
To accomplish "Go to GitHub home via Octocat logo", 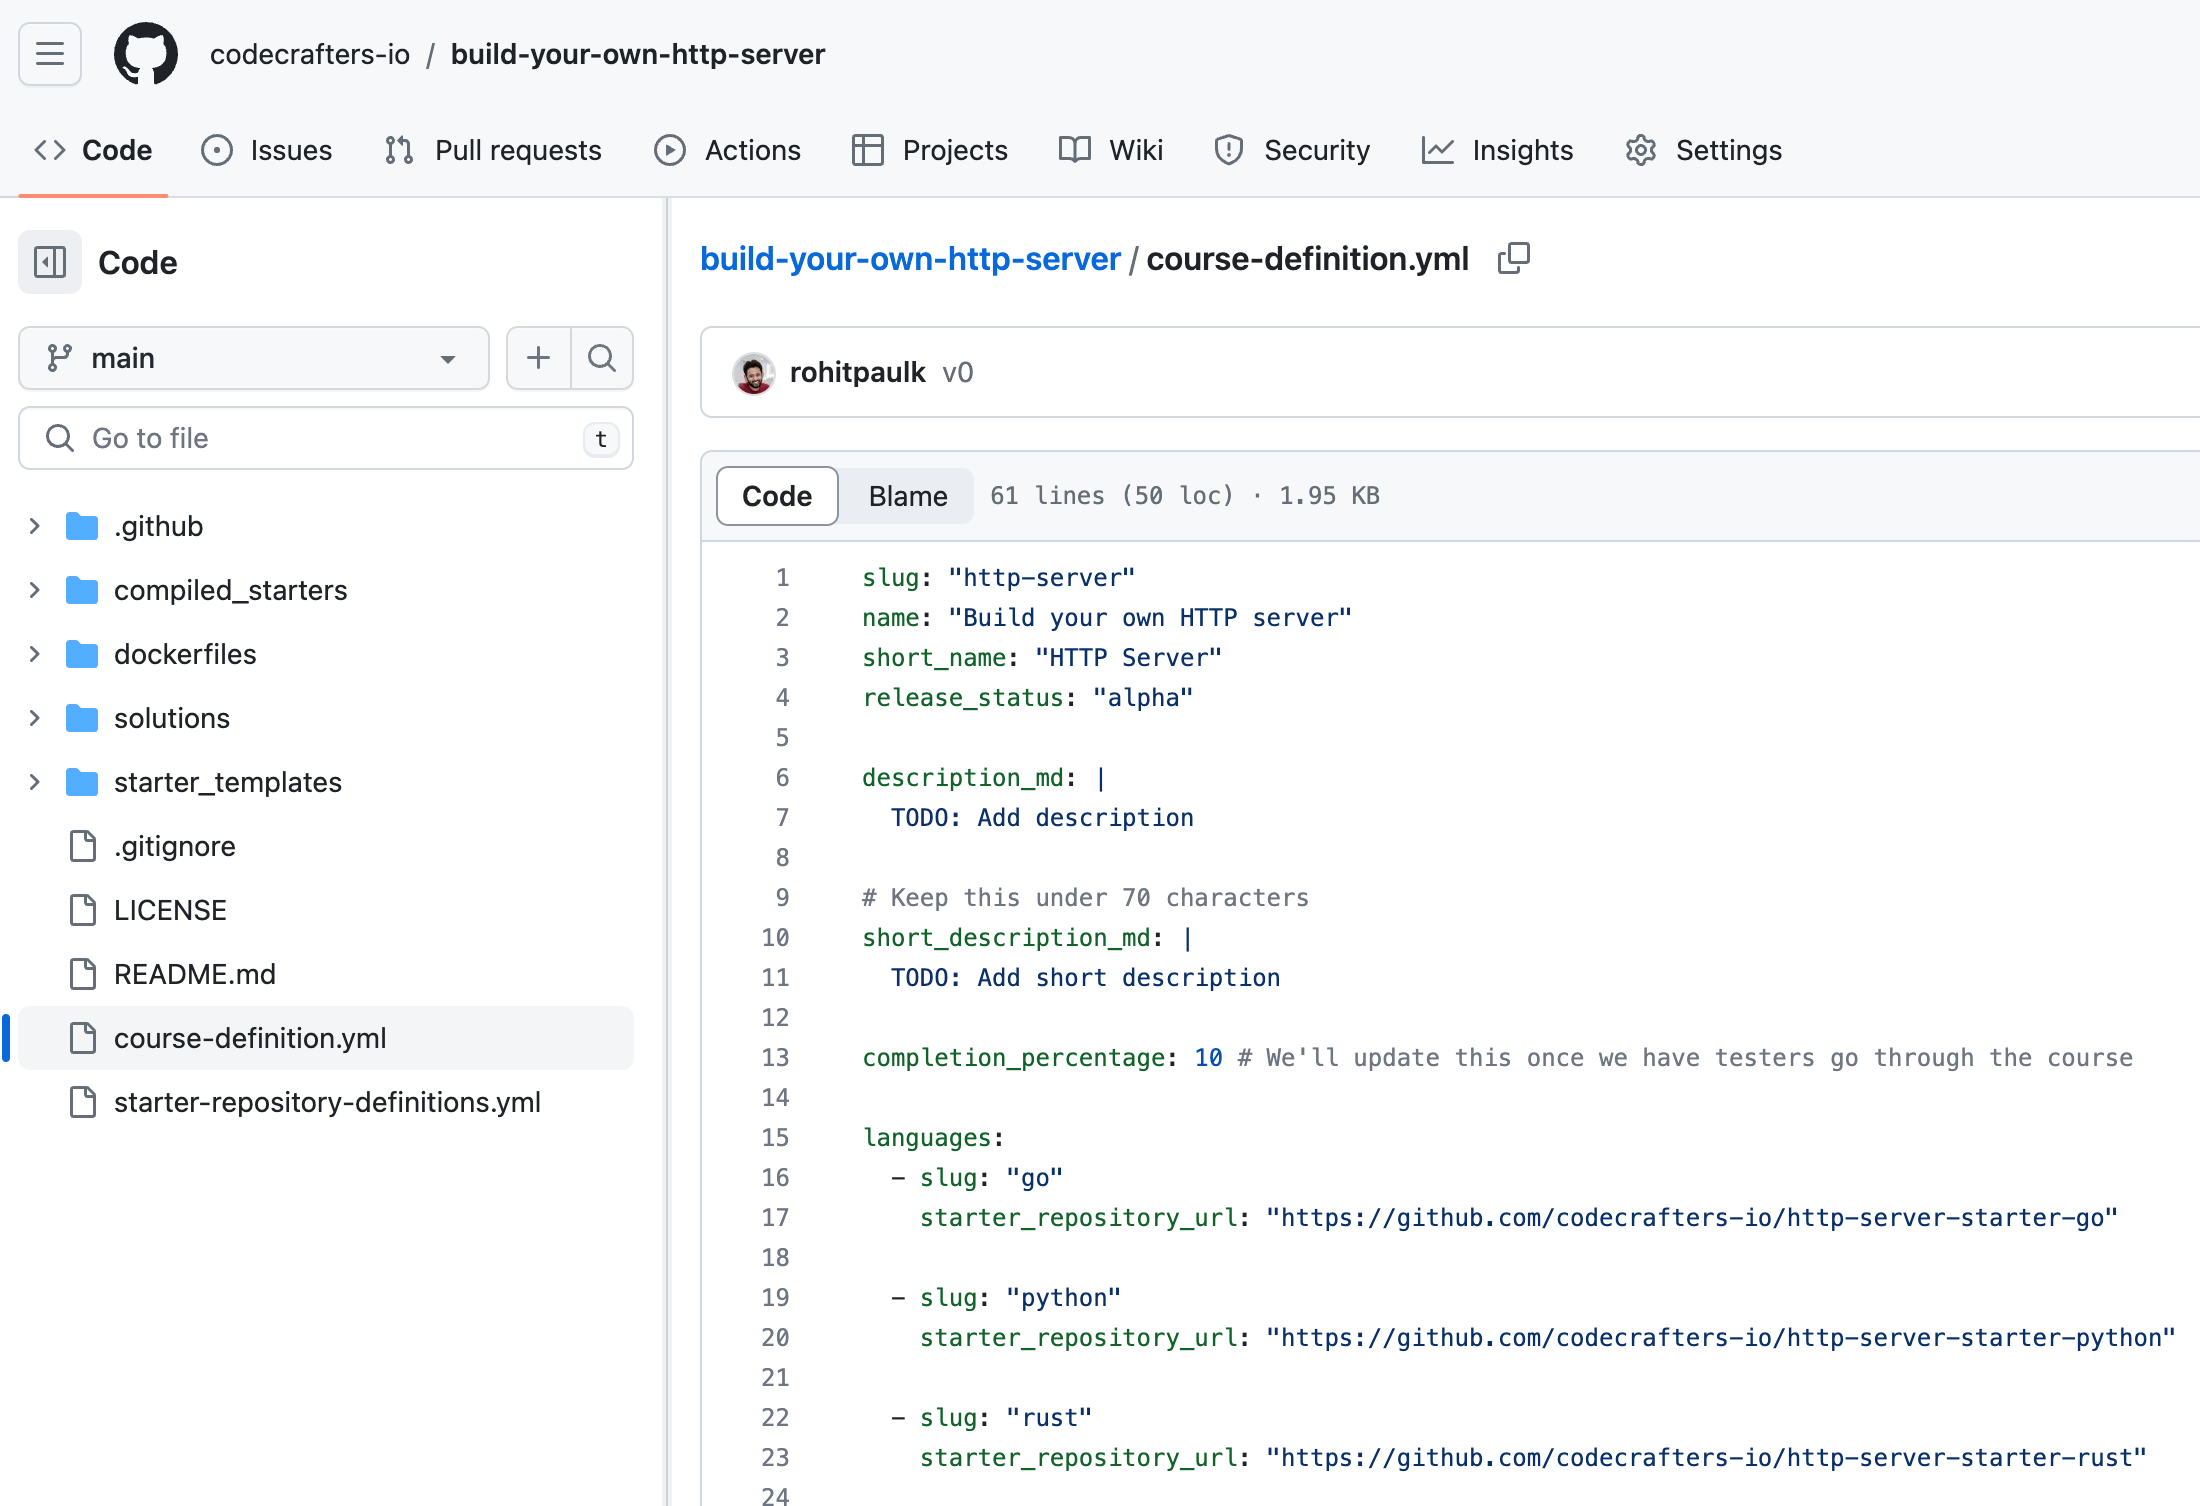I will pyautogui.click(x=146, y=54).
